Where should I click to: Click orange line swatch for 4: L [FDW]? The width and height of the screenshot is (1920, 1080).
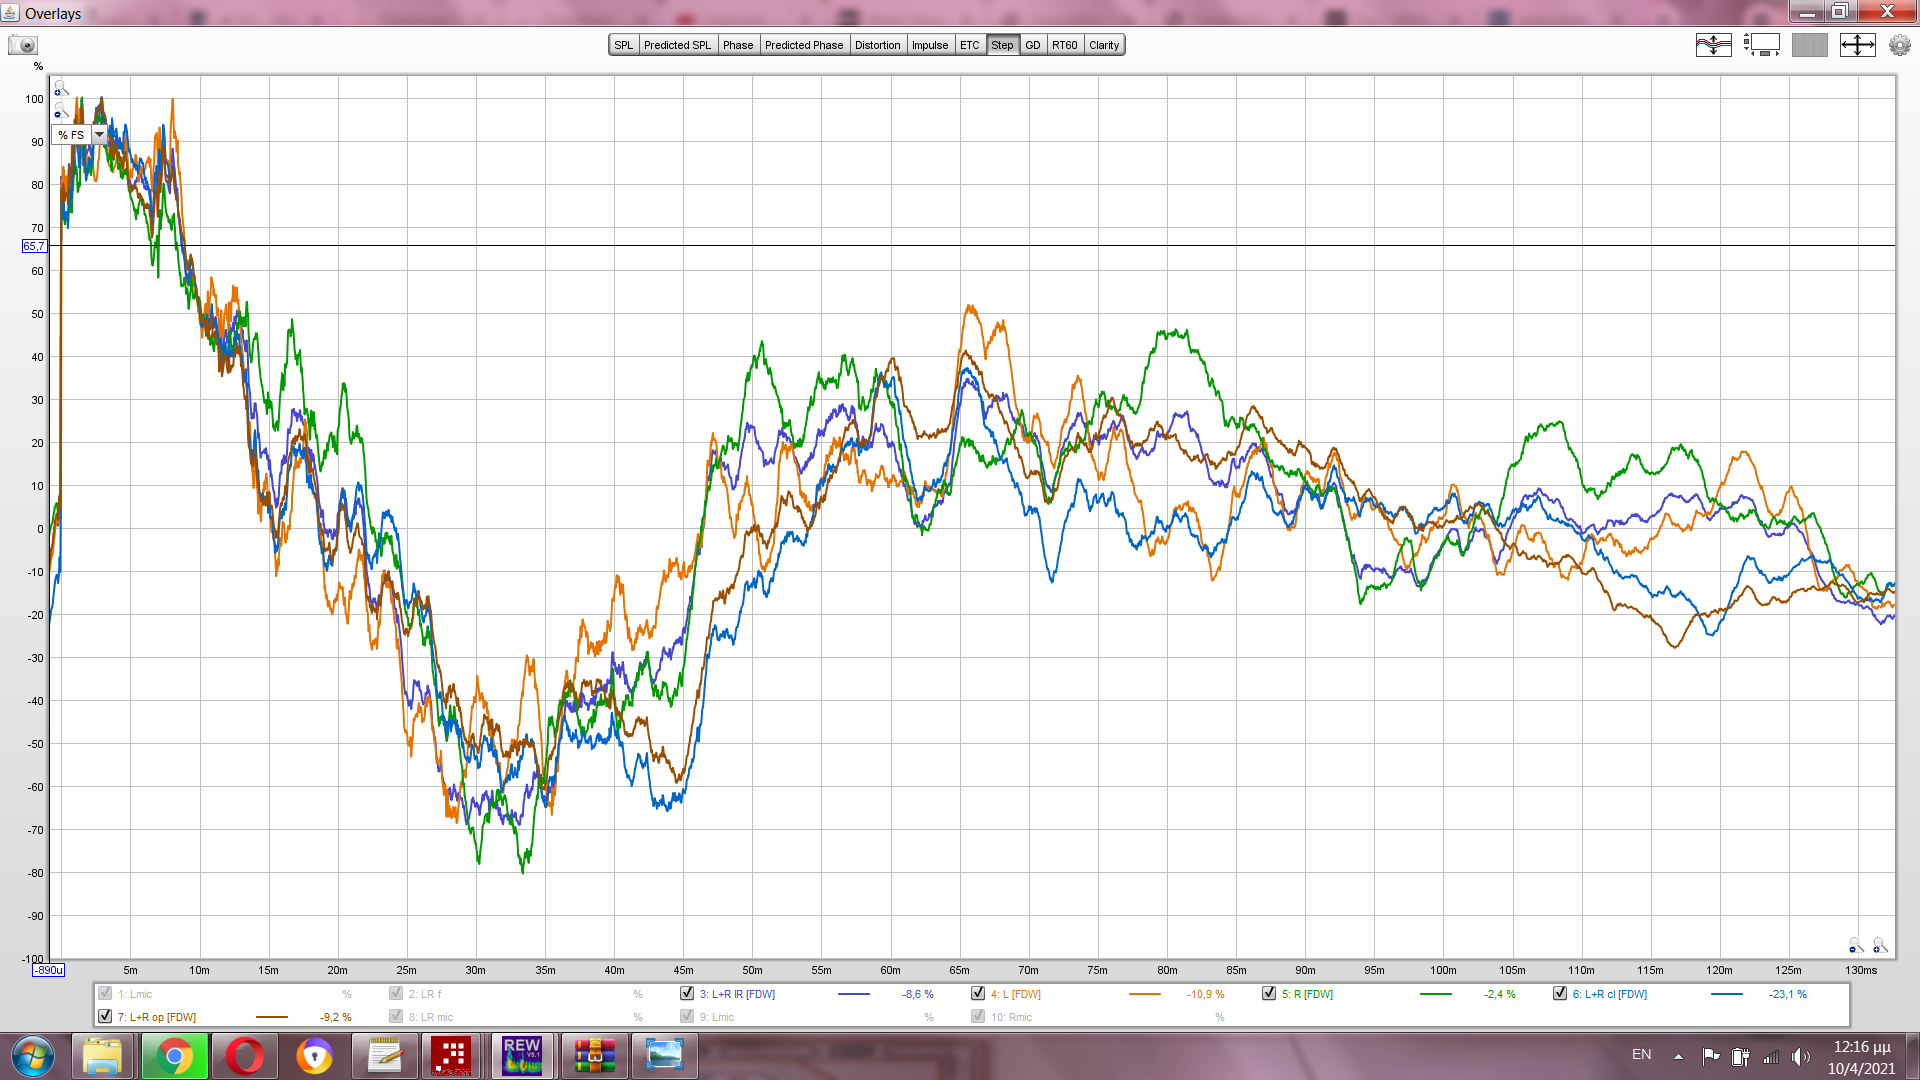pos(1144,994)
